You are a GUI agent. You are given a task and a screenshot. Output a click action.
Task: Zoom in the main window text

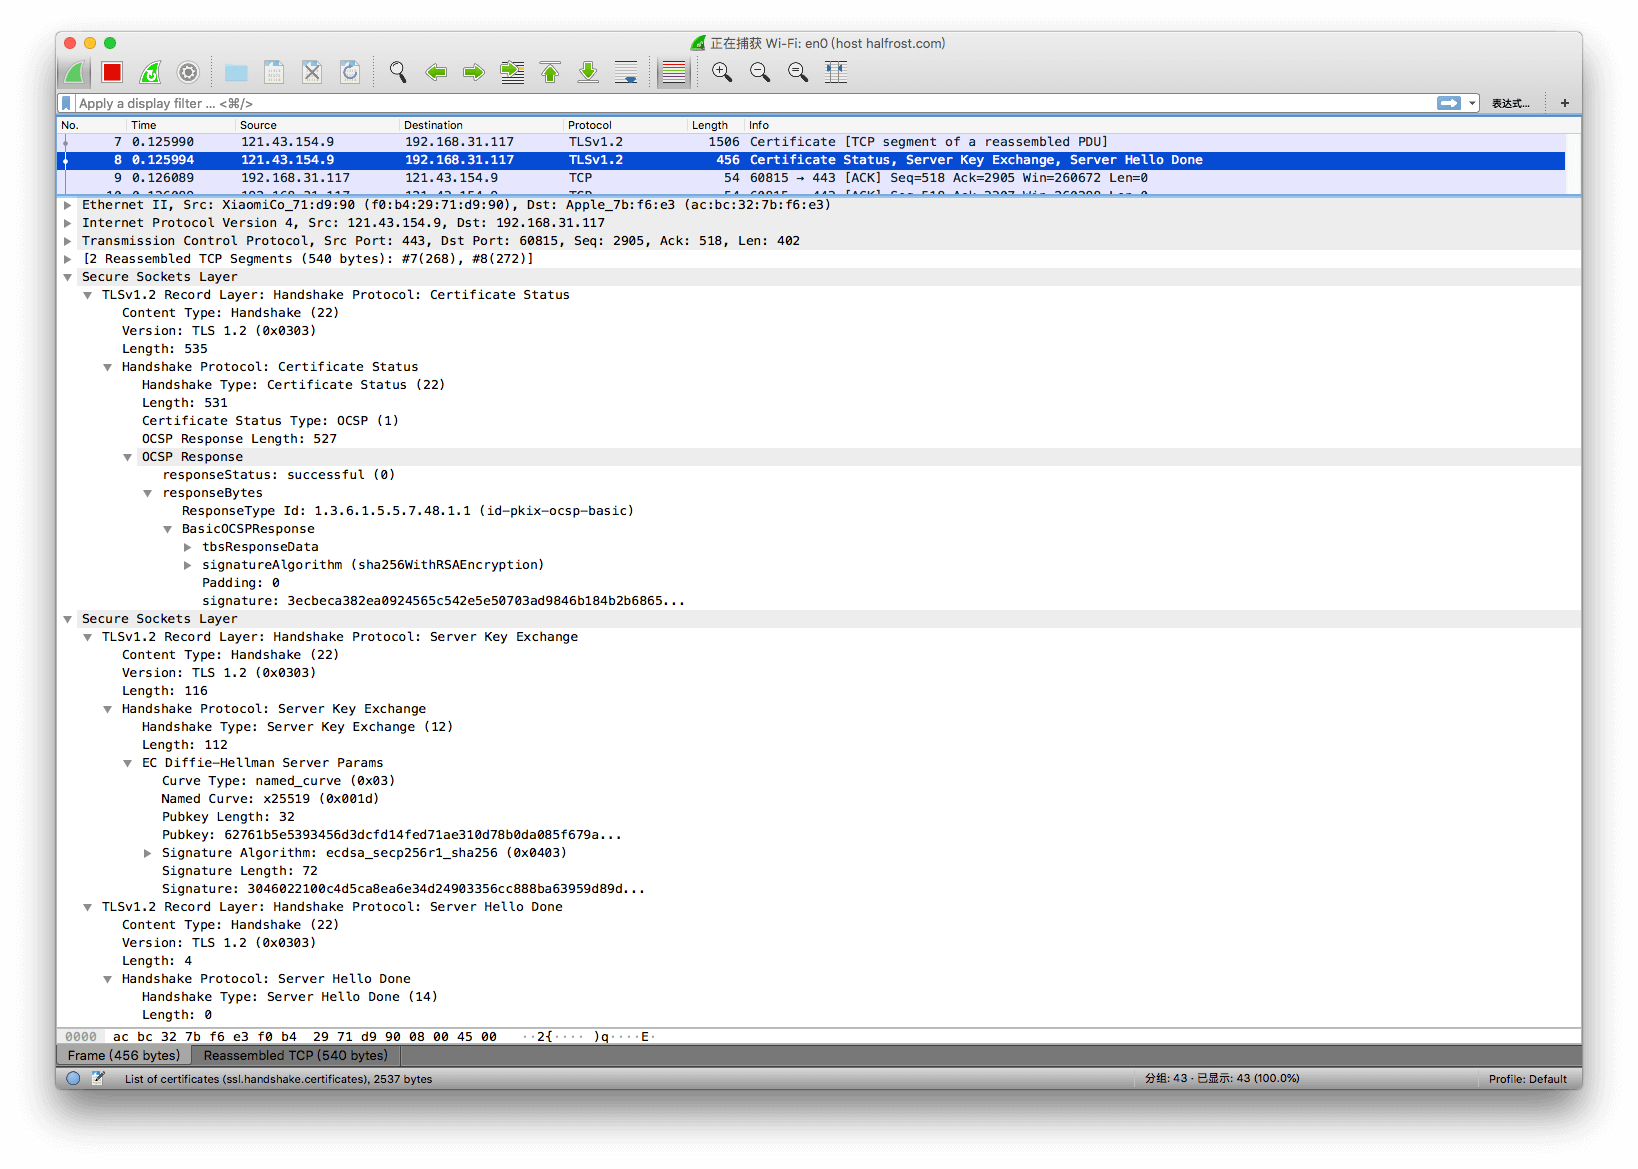click(x=722, y=72)
